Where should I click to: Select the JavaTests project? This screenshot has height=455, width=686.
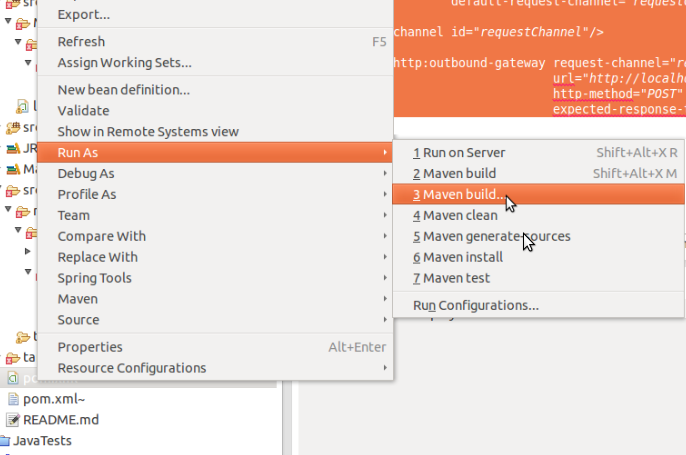tap(42, 441)
